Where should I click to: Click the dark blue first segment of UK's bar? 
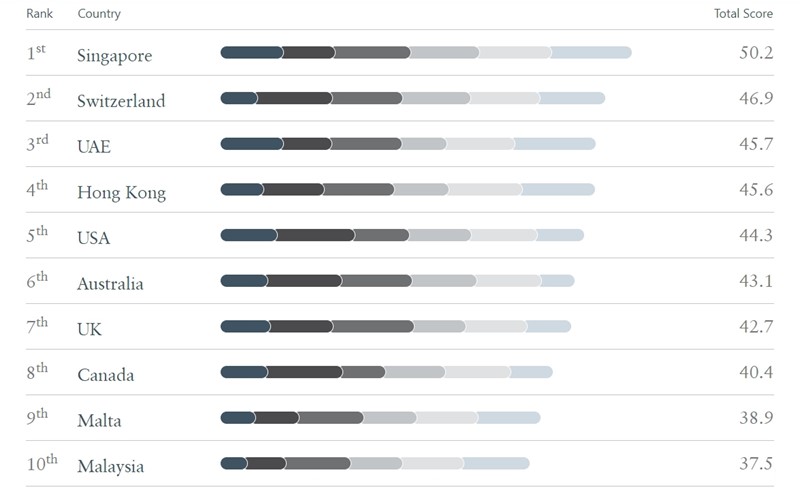245,326
